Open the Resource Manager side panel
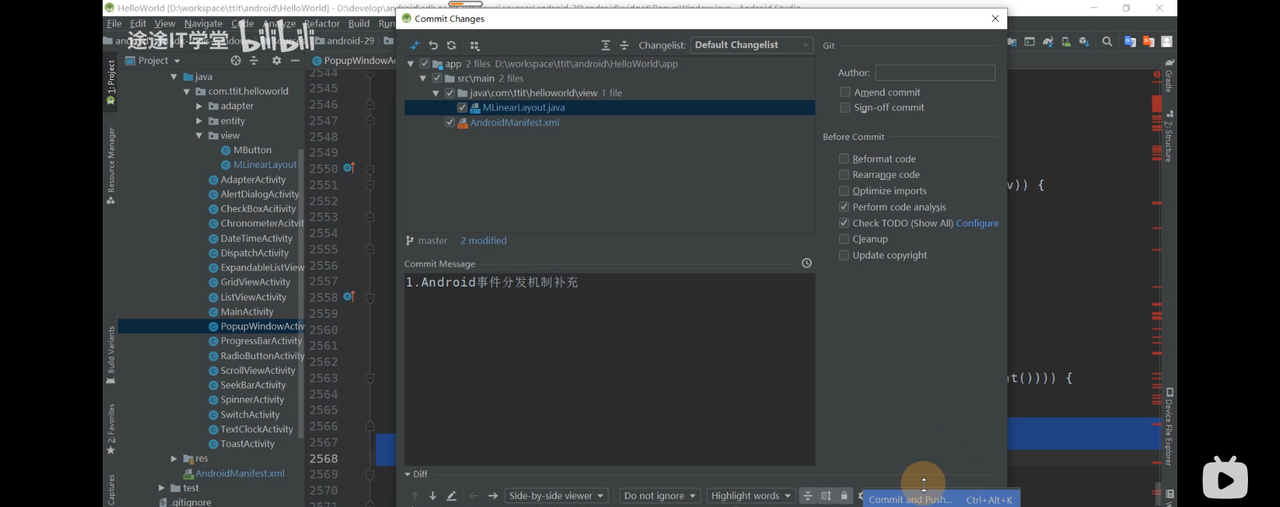The height and width of the screenshot is (507, 1280). tap(110, 166)
